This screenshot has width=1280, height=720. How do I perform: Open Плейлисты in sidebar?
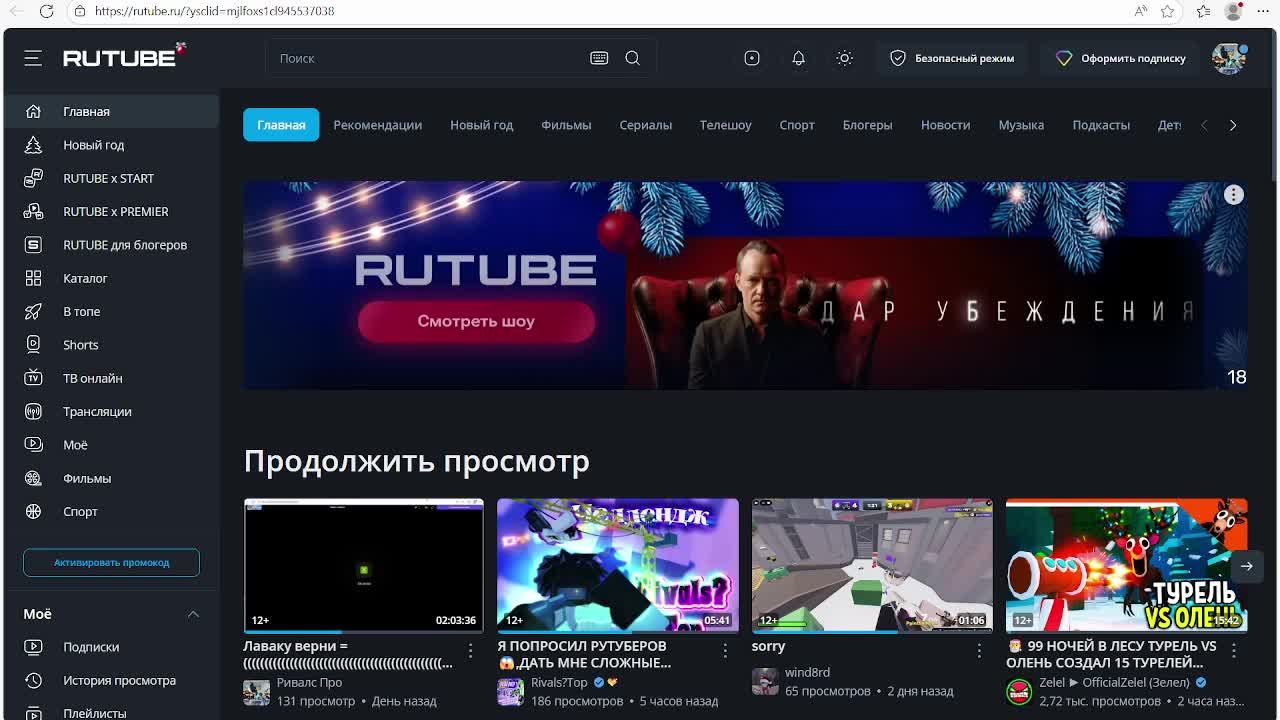(111, 712)
